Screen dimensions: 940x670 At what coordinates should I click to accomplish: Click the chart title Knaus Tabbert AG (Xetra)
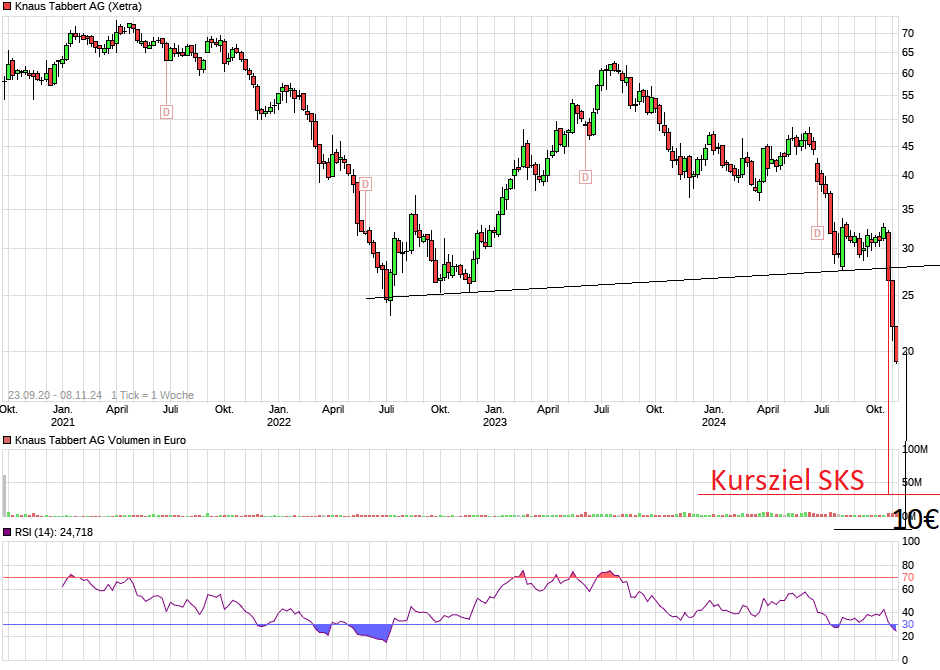click(79, 7)
